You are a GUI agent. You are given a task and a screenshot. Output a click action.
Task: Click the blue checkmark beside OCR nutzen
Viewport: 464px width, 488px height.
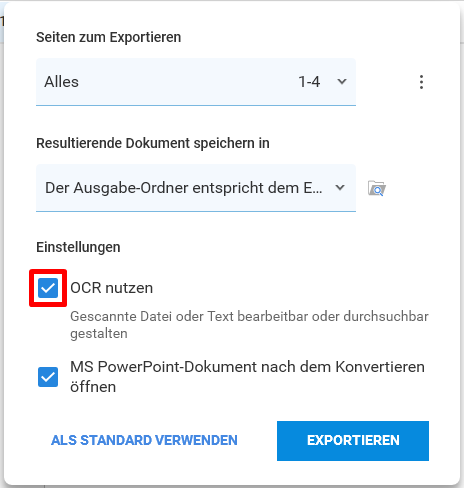[48, 288]
